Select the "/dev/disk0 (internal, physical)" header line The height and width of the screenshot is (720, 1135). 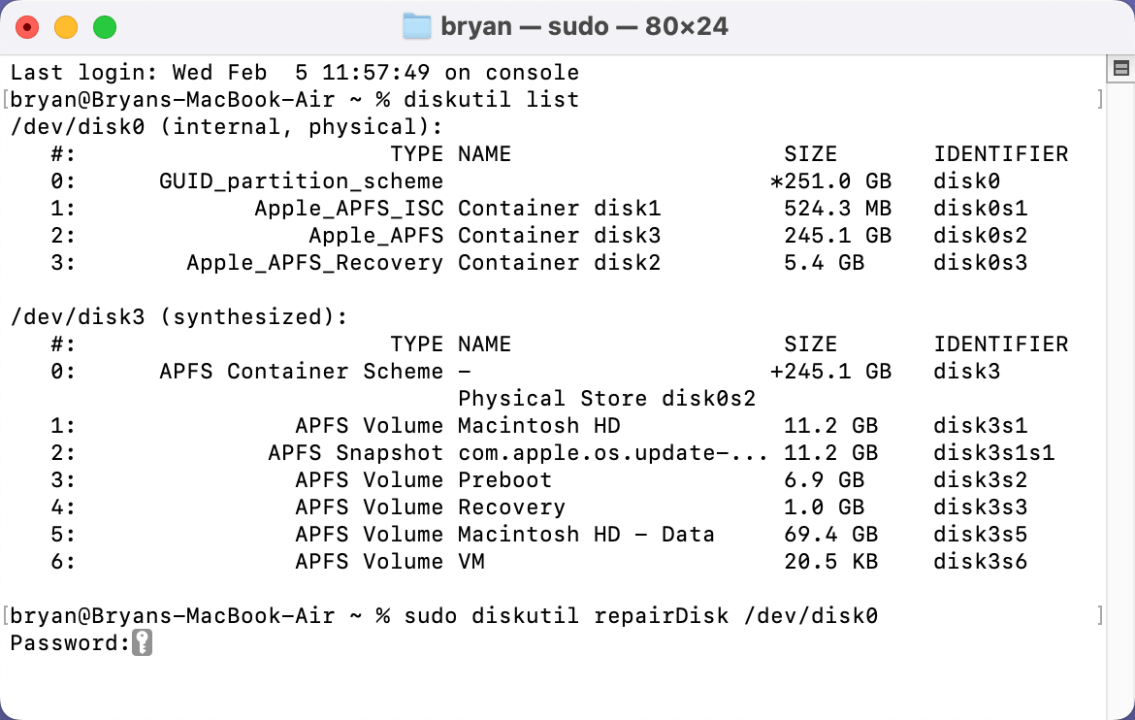point(226,127)
